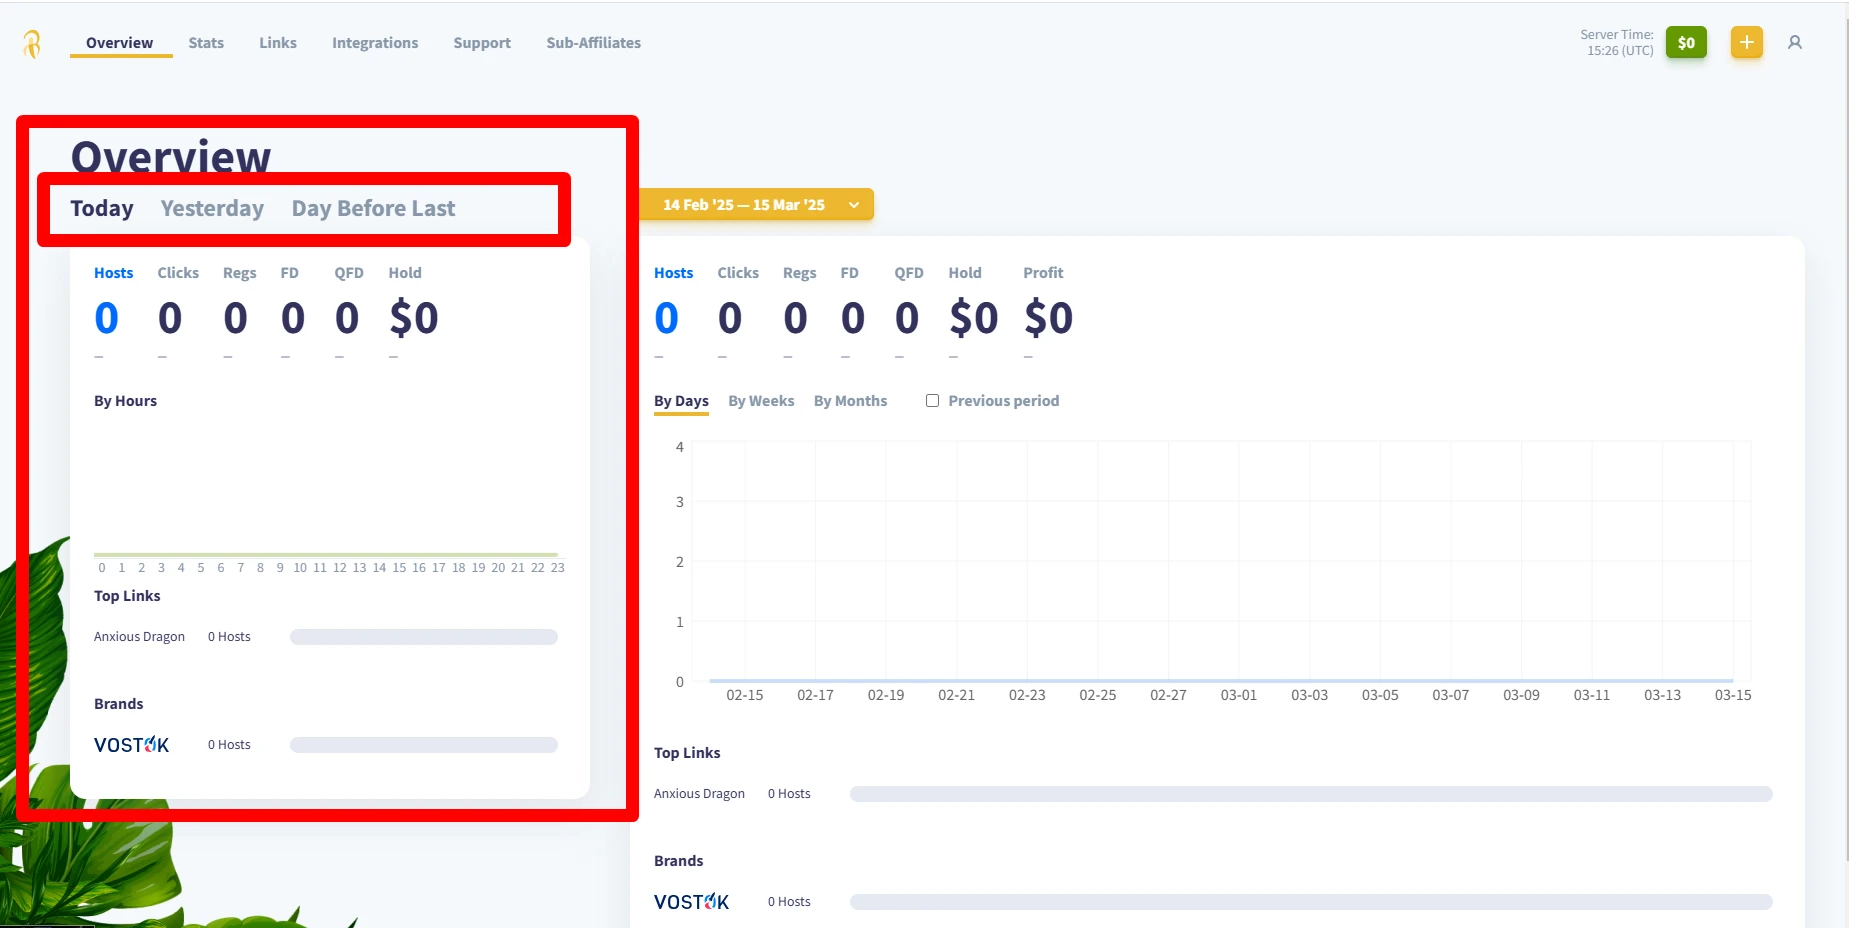Click the yellow plus button

(x=1747, y=42)
